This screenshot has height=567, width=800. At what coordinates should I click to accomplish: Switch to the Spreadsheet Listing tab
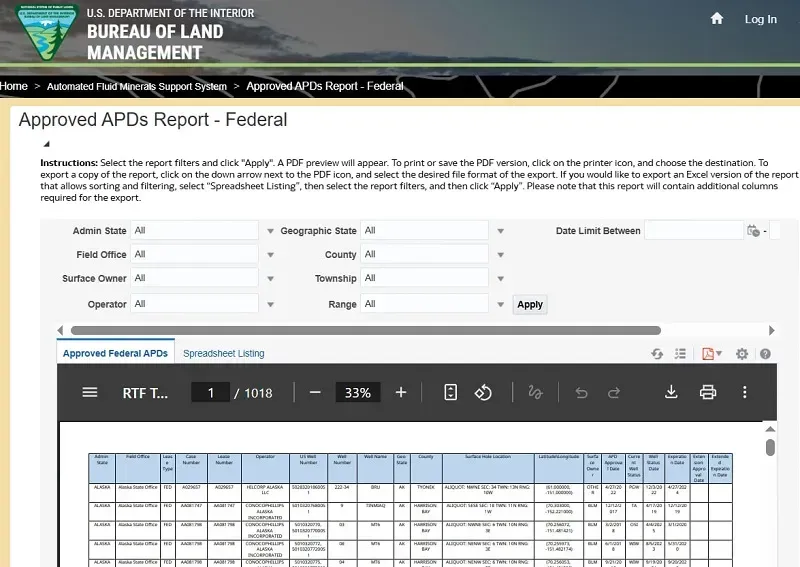pyautogui.click(x=223, y=353)
